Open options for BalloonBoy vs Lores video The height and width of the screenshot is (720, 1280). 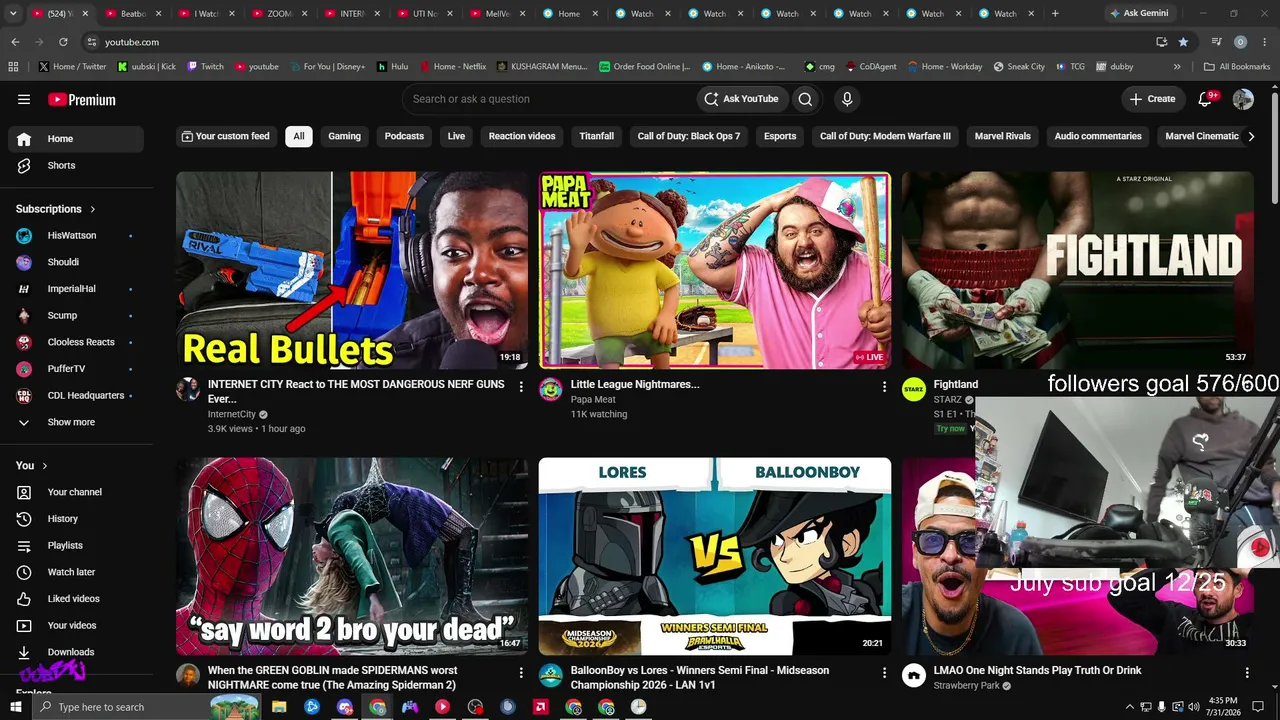[884, 672]
